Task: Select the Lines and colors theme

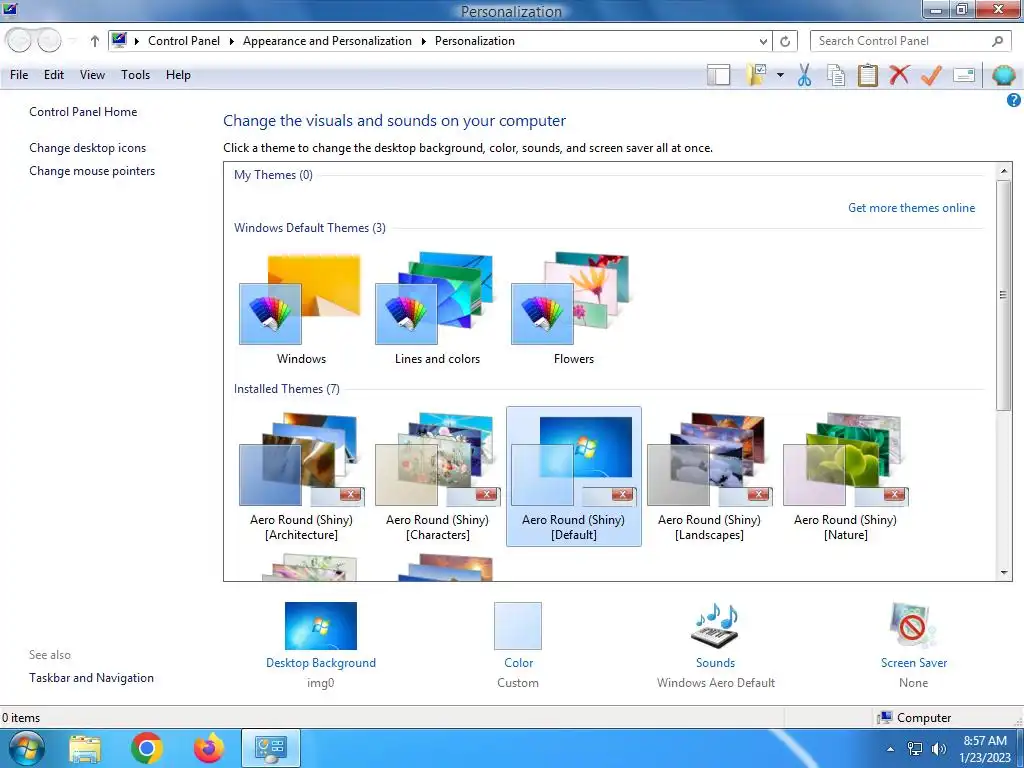Action: [437, 308]
